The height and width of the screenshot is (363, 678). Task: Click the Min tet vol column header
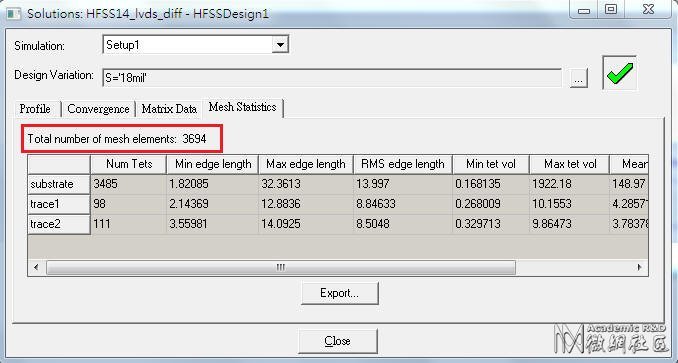coord(491,164)
